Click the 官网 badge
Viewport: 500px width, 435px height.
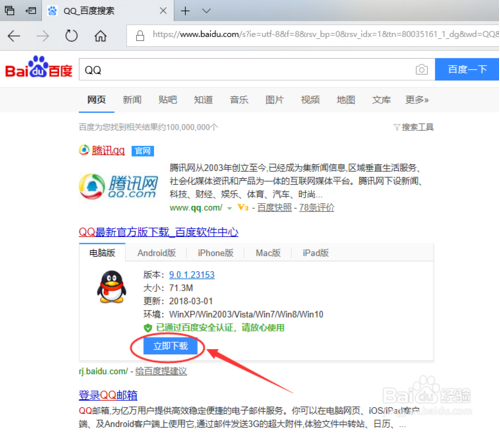(x=143, y=151)
